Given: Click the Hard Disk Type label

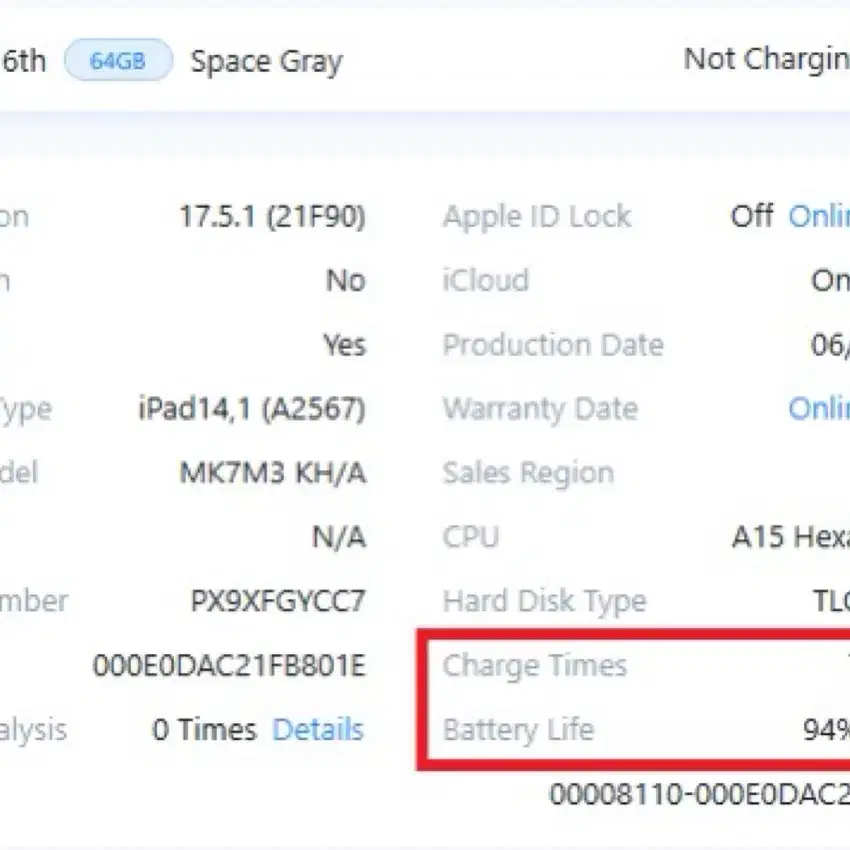Looking at the screenshot, I should click(x=544, y=601).
